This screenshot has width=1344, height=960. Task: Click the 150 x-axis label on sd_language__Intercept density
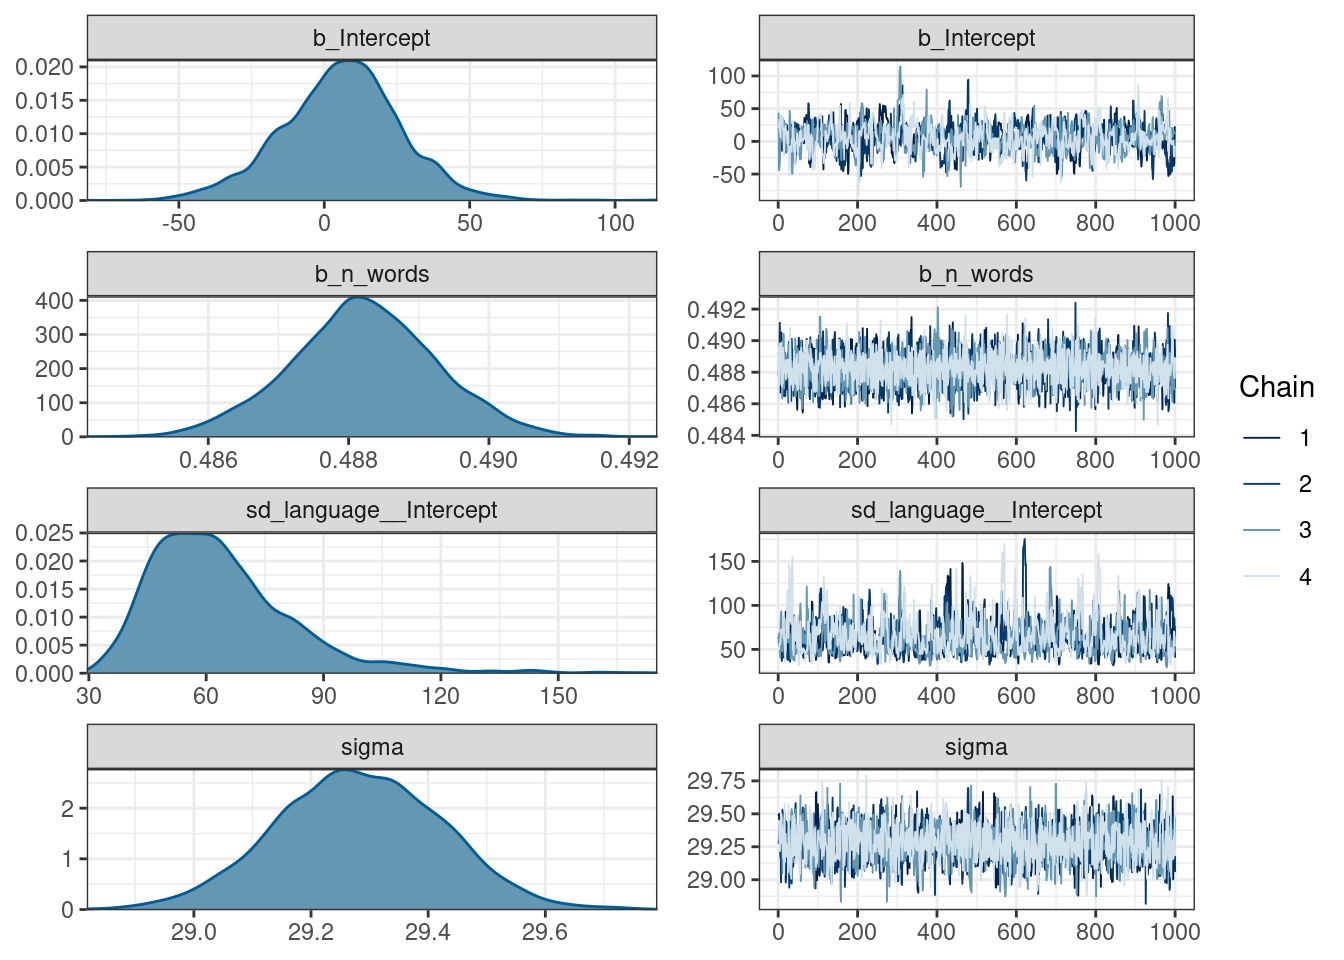(558, 696)
